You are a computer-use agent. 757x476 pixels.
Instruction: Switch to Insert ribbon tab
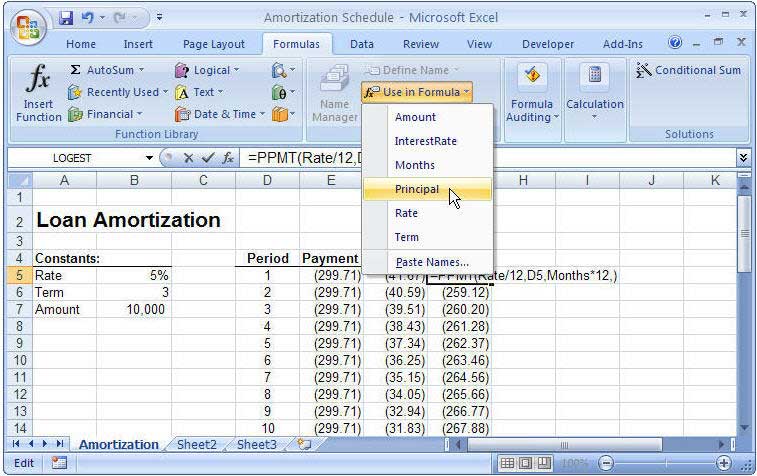138,44
